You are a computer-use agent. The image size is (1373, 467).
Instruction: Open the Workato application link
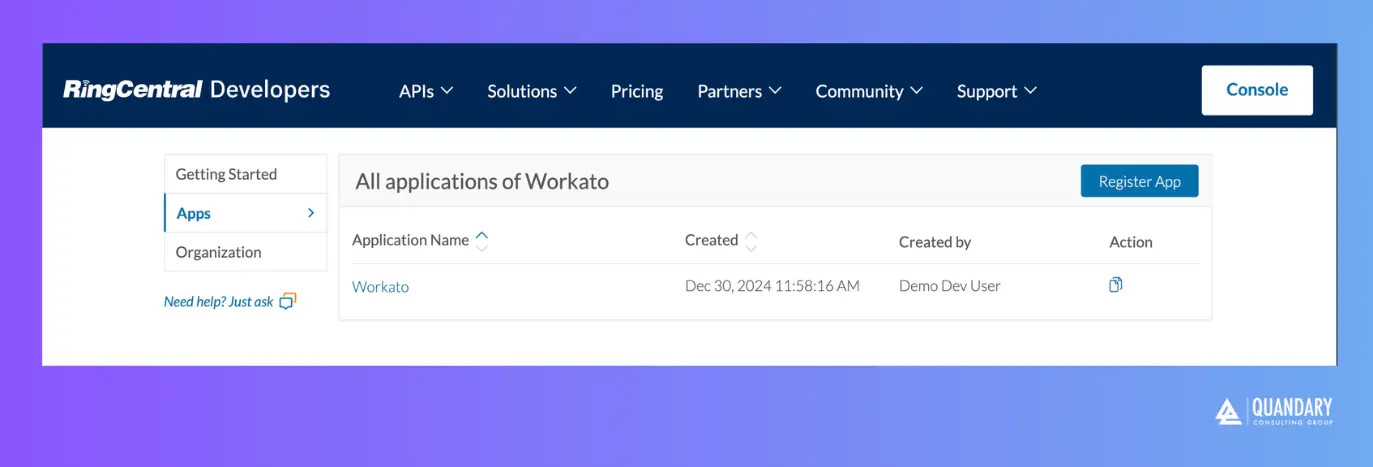pos(380,286)
